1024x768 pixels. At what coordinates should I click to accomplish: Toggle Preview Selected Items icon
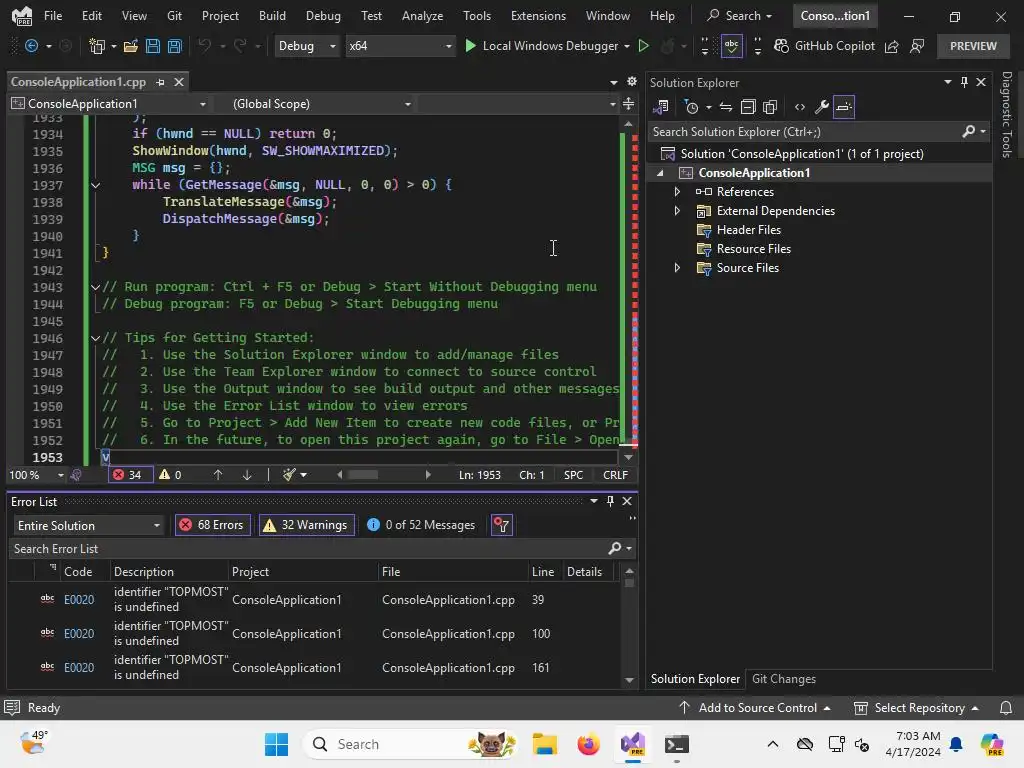coord(844,107)
